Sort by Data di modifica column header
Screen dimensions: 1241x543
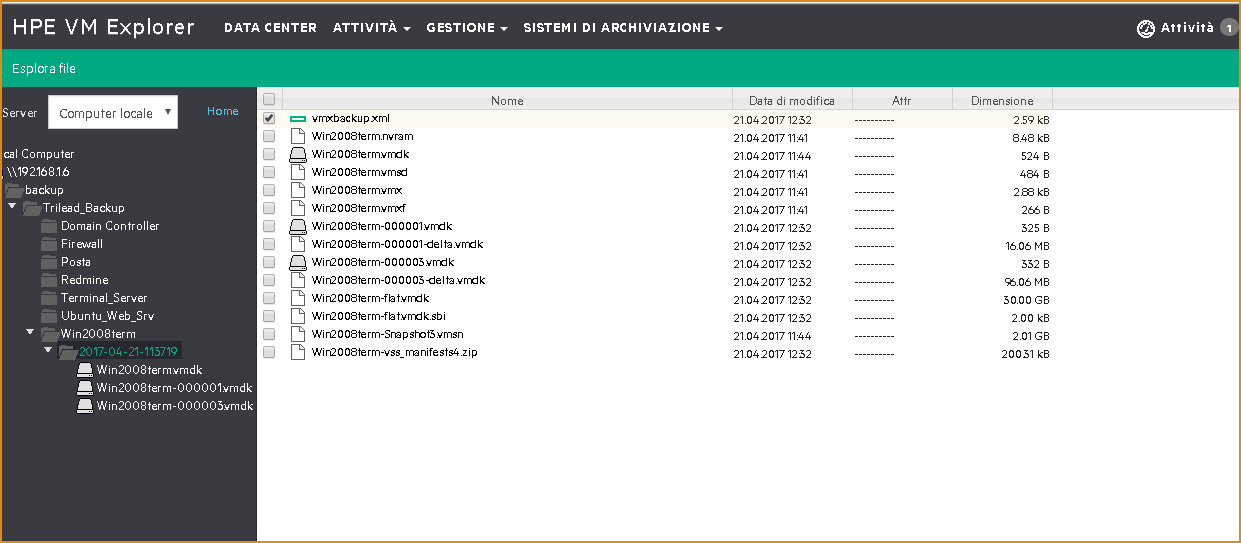pos(792,100)
